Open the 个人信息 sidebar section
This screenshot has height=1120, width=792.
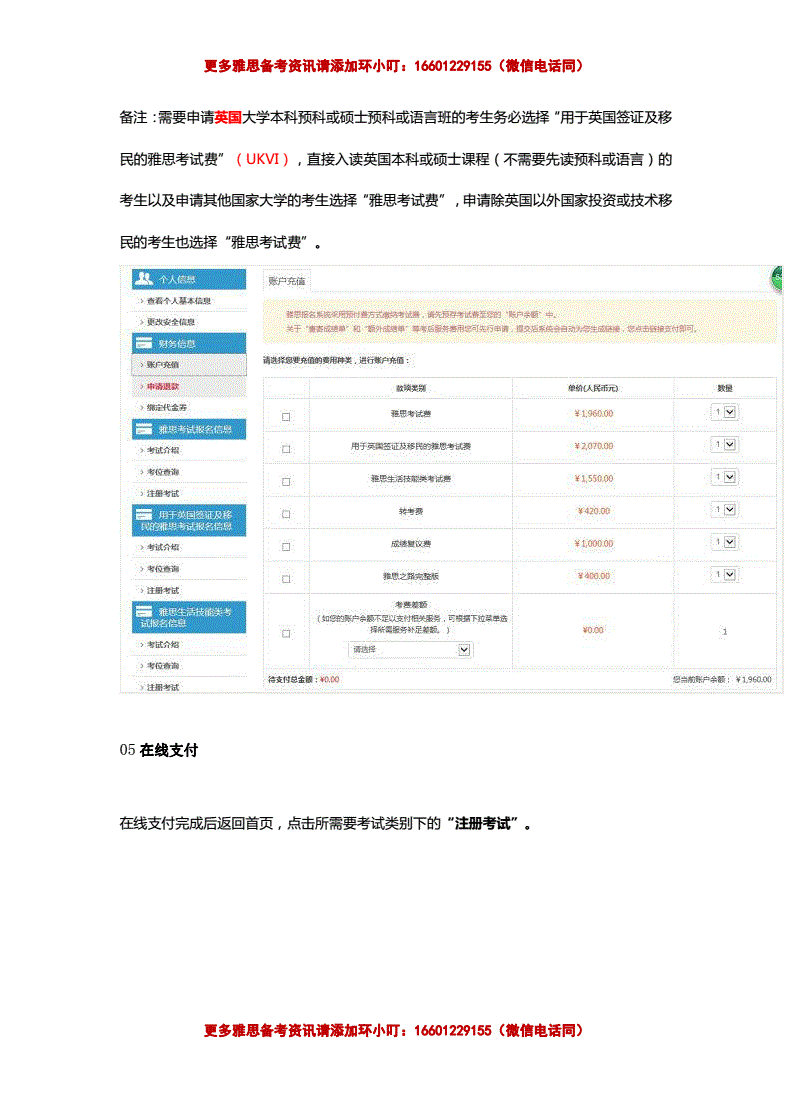tap(189, 279)
